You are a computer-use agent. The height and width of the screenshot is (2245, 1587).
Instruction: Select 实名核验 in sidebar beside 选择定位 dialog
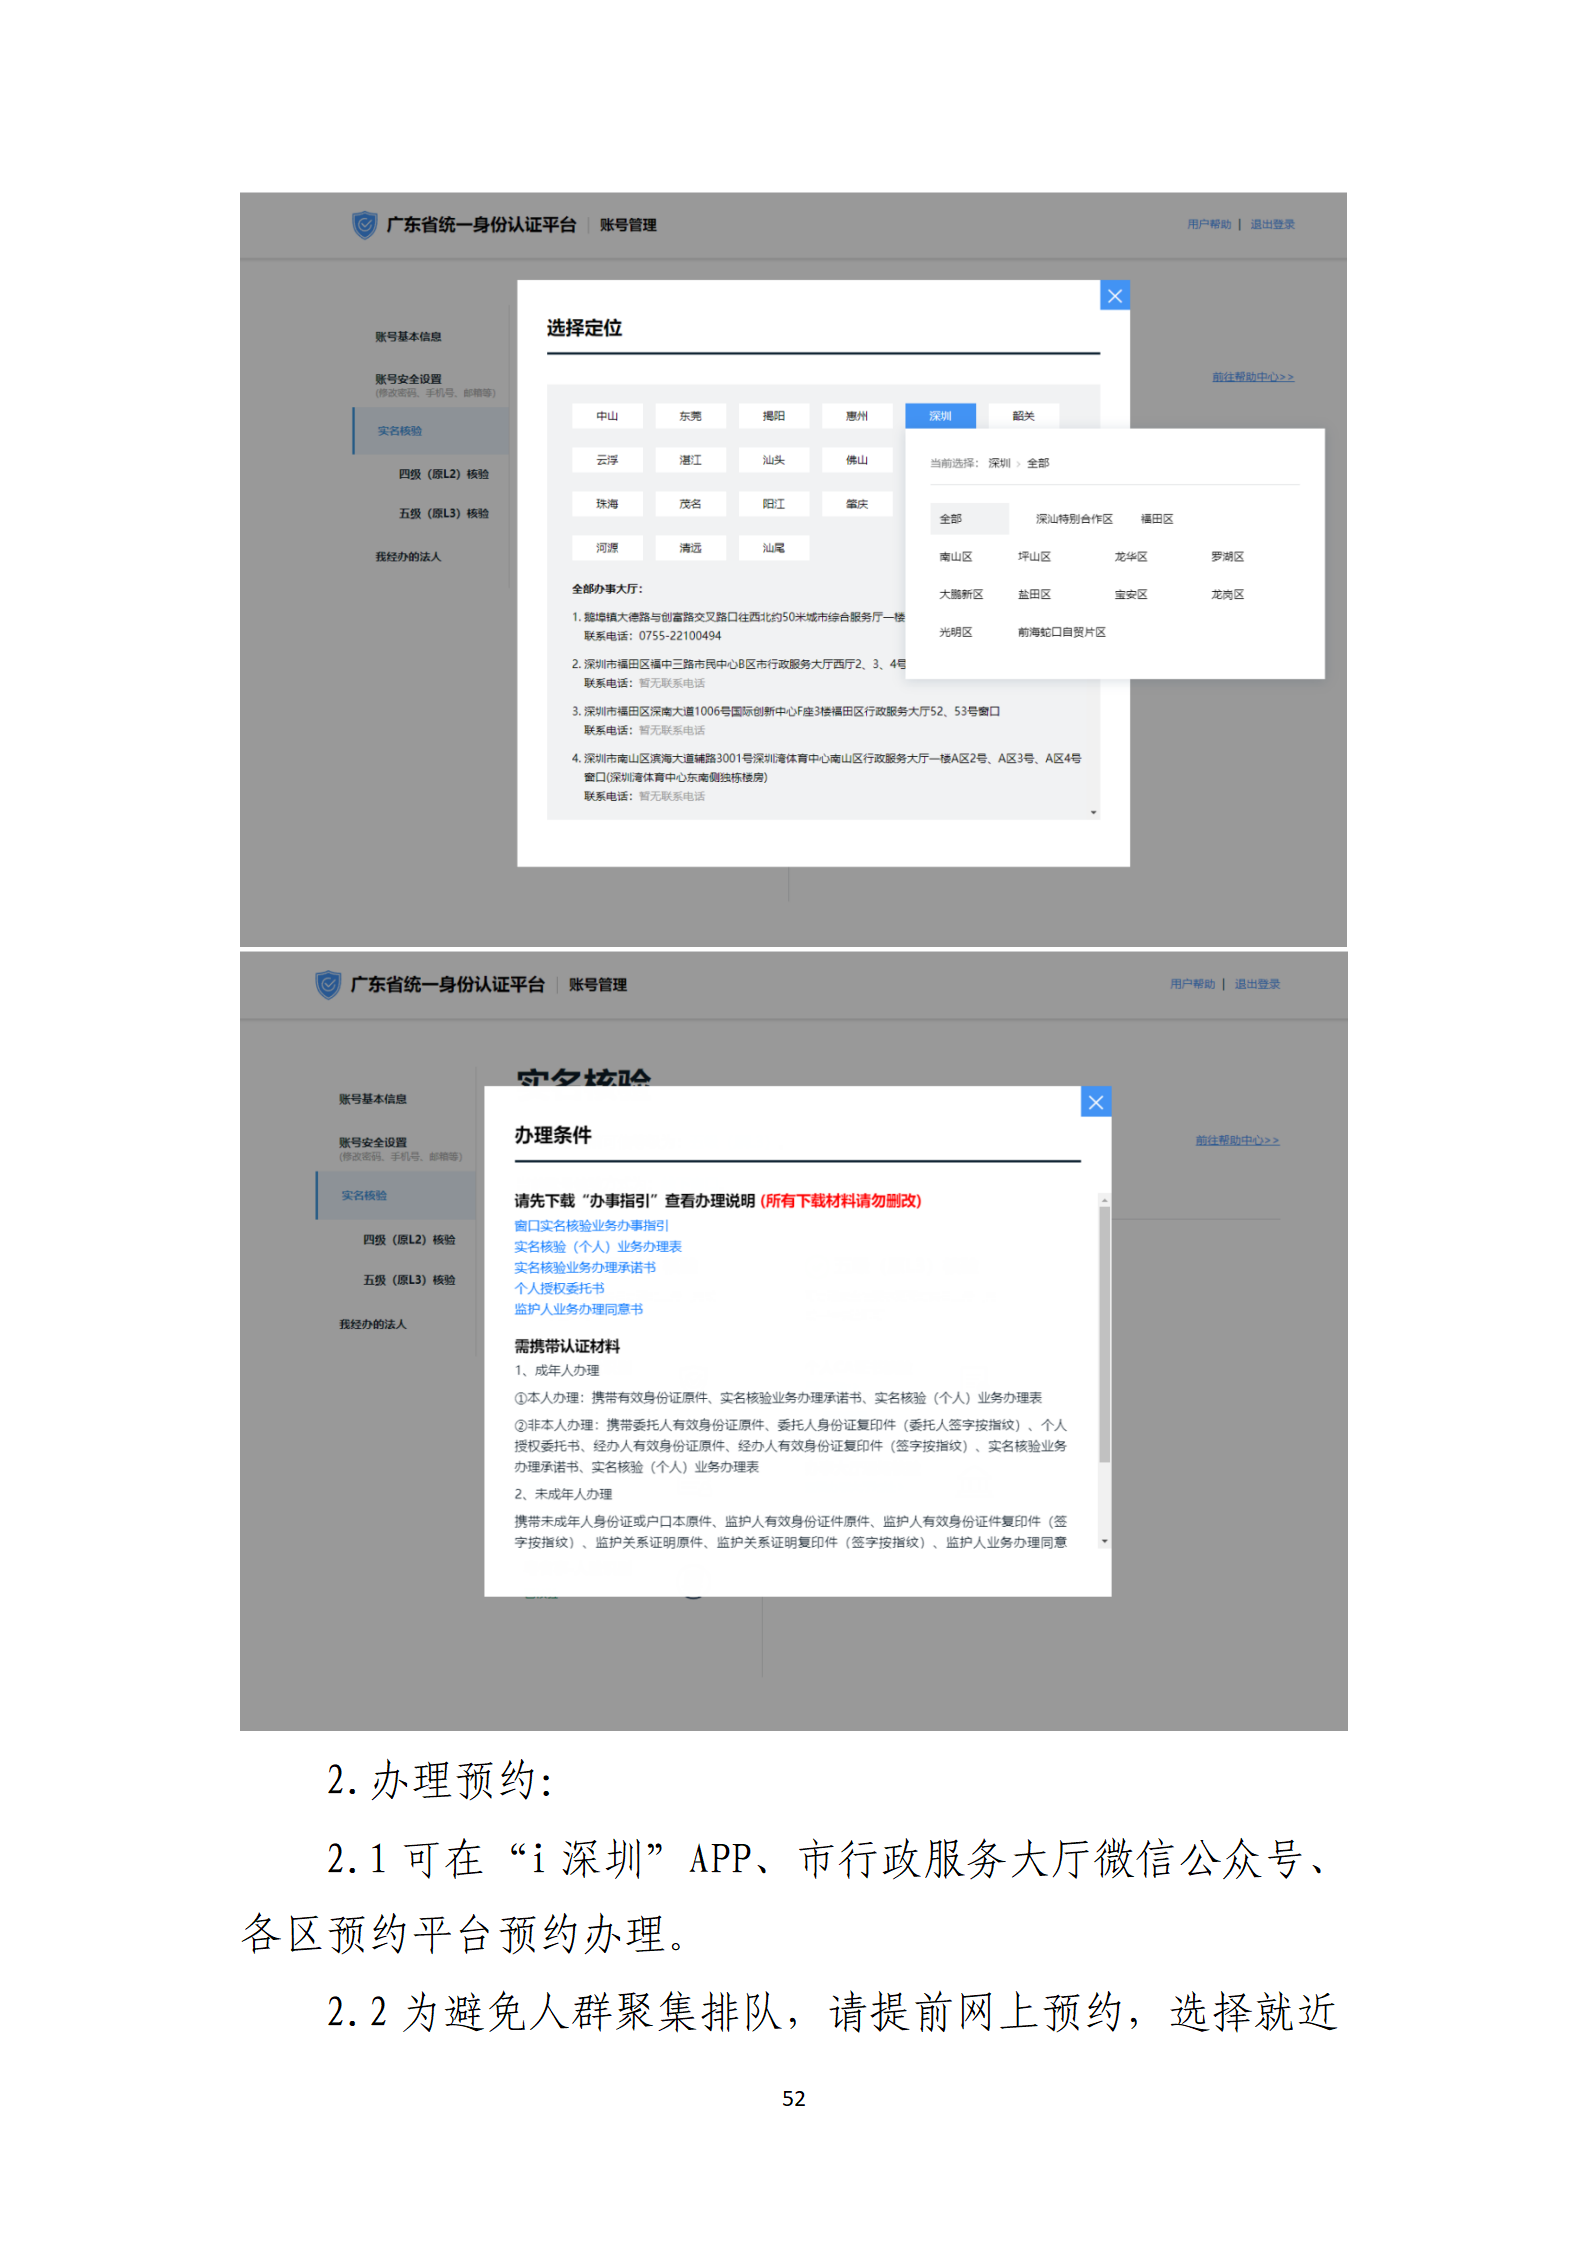pyautogui.click(x=431, y=431)
